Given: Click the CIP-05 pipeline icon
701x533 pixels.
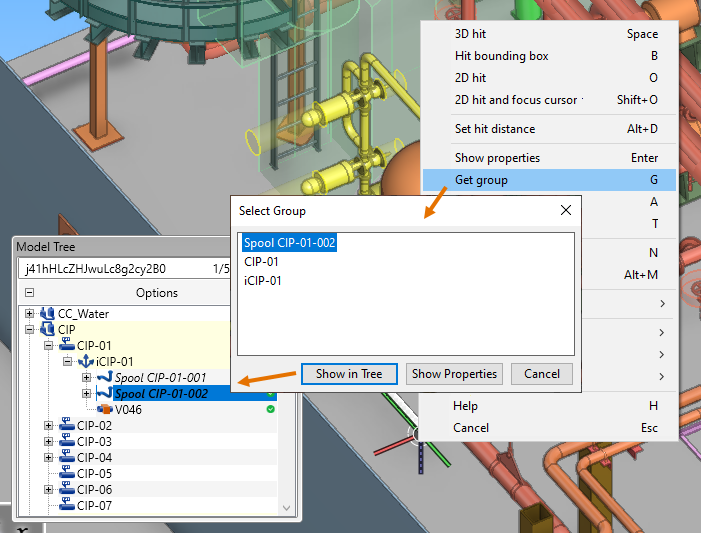Looking at the screenshot, I should [x=67, y=474].
